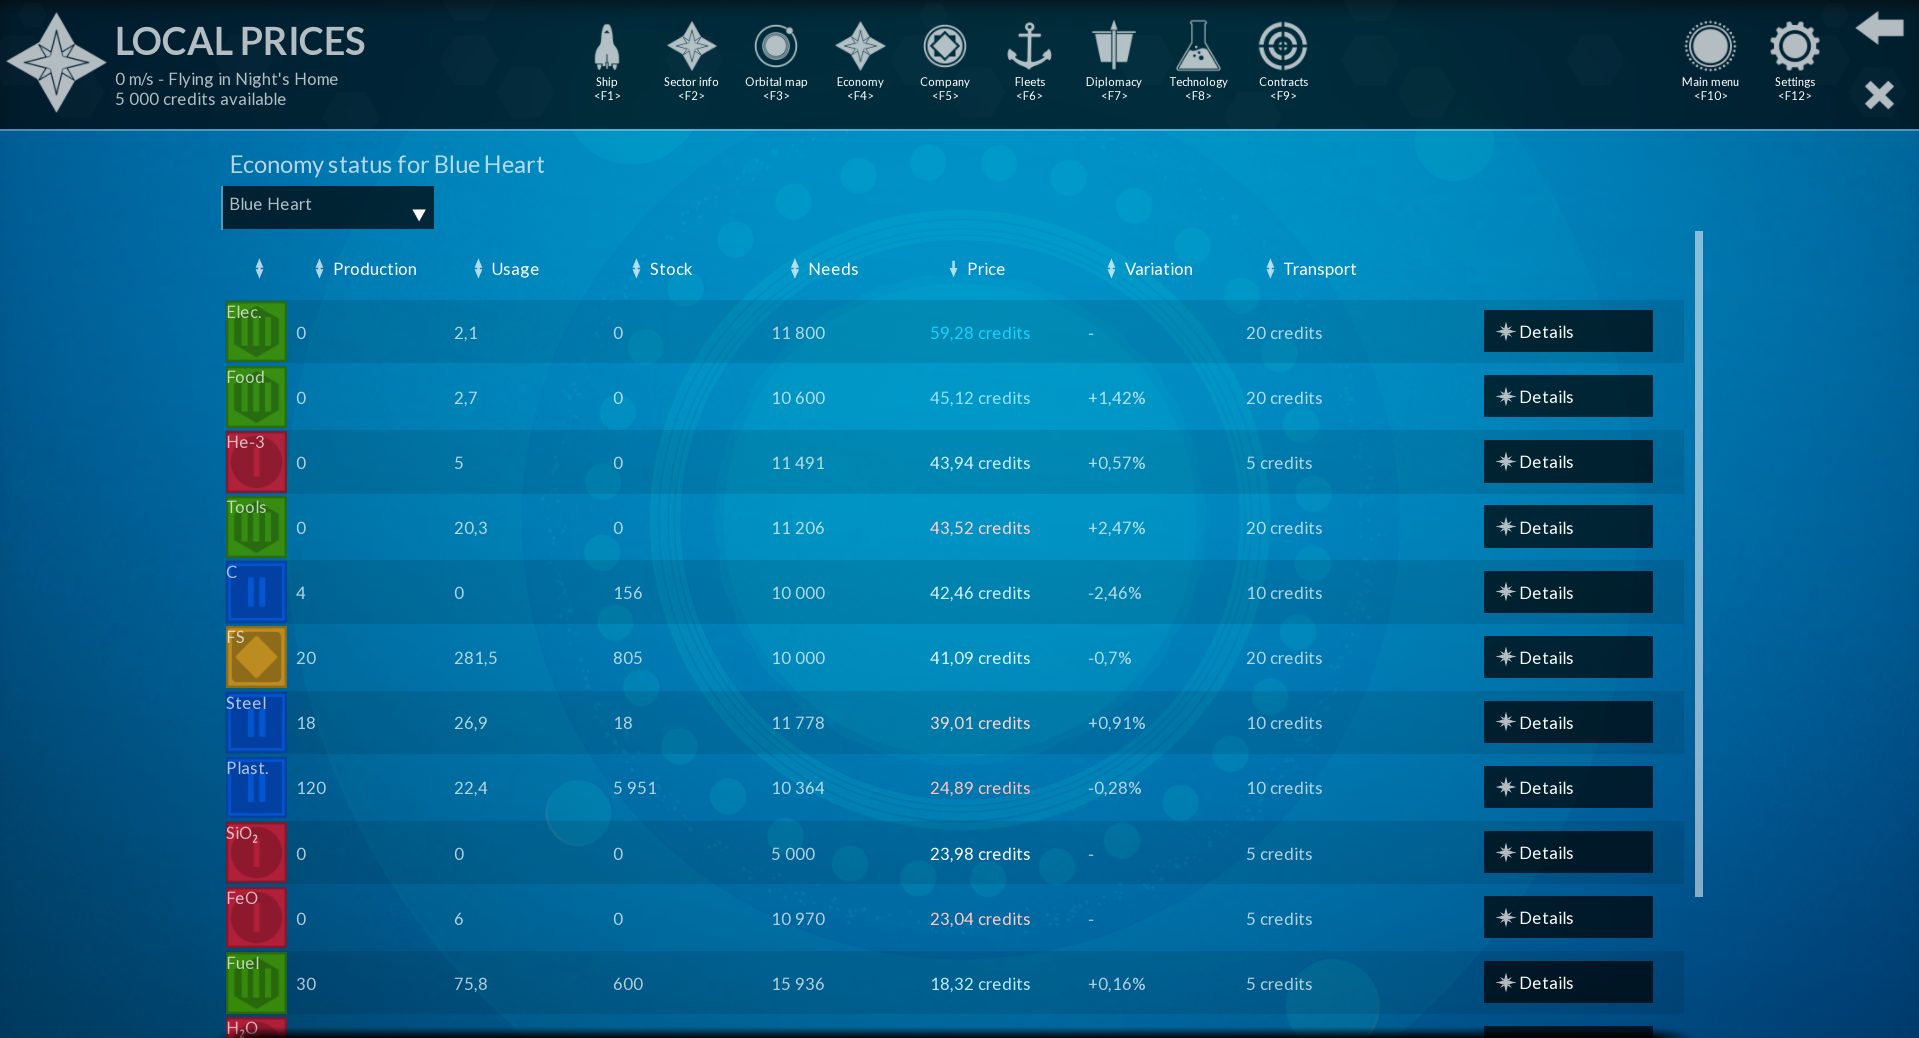Click FeO needs value 10 970

coord(798,919)
